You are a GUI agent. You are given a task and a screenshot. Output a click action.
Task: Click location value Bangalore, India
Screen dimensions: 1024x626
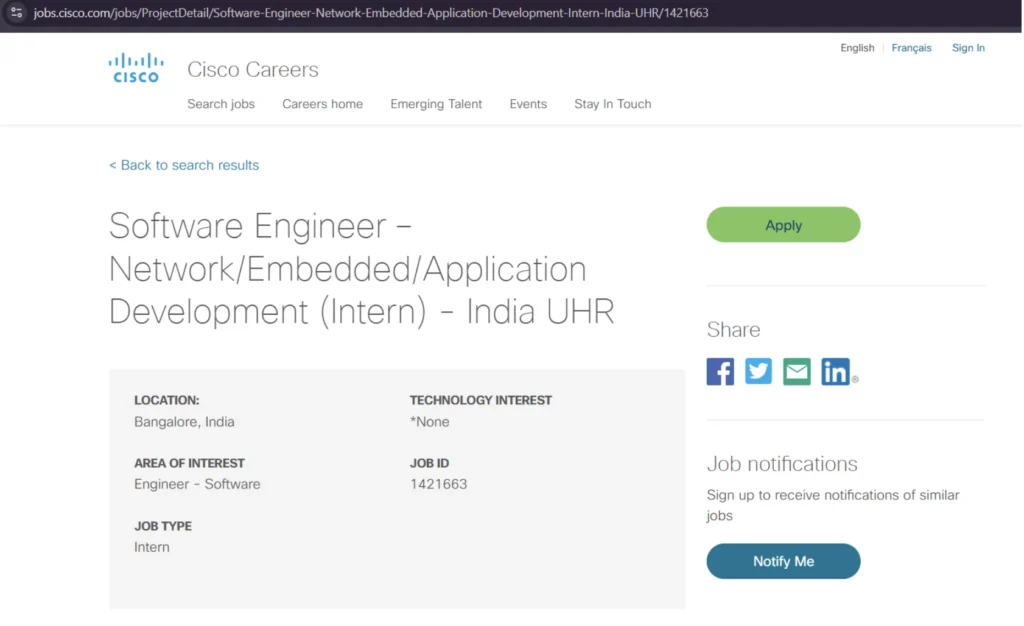(x=184, y=422)
